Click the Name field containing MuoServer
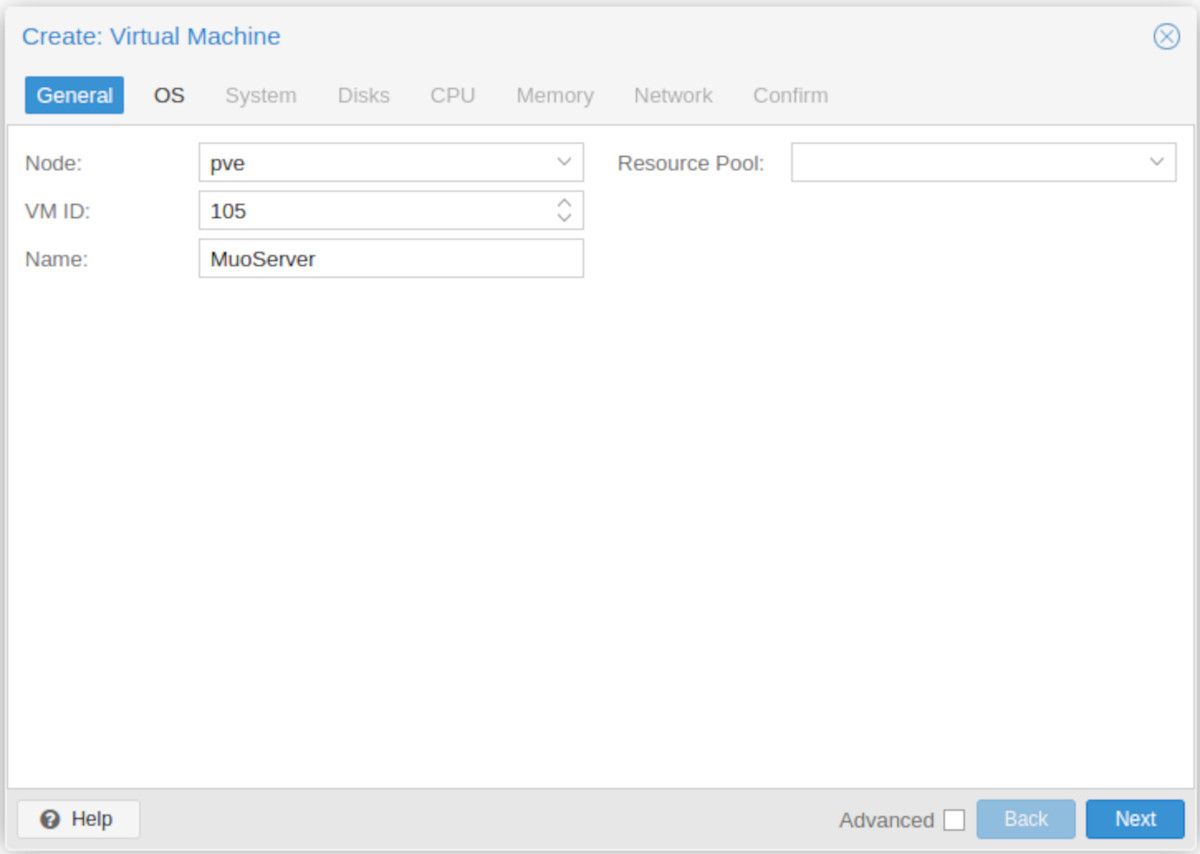Viewport: 1200px width, 854px height. coord(390,259)
